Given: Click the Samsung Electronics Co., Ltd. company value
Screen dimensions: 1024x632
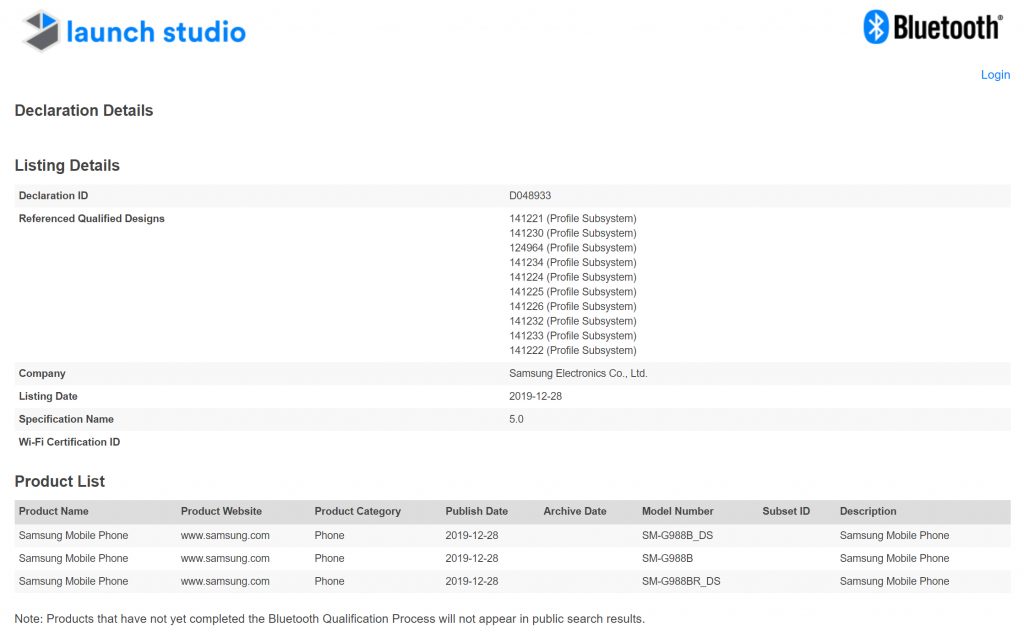Looking at the screenshot, I should (578, 373).
